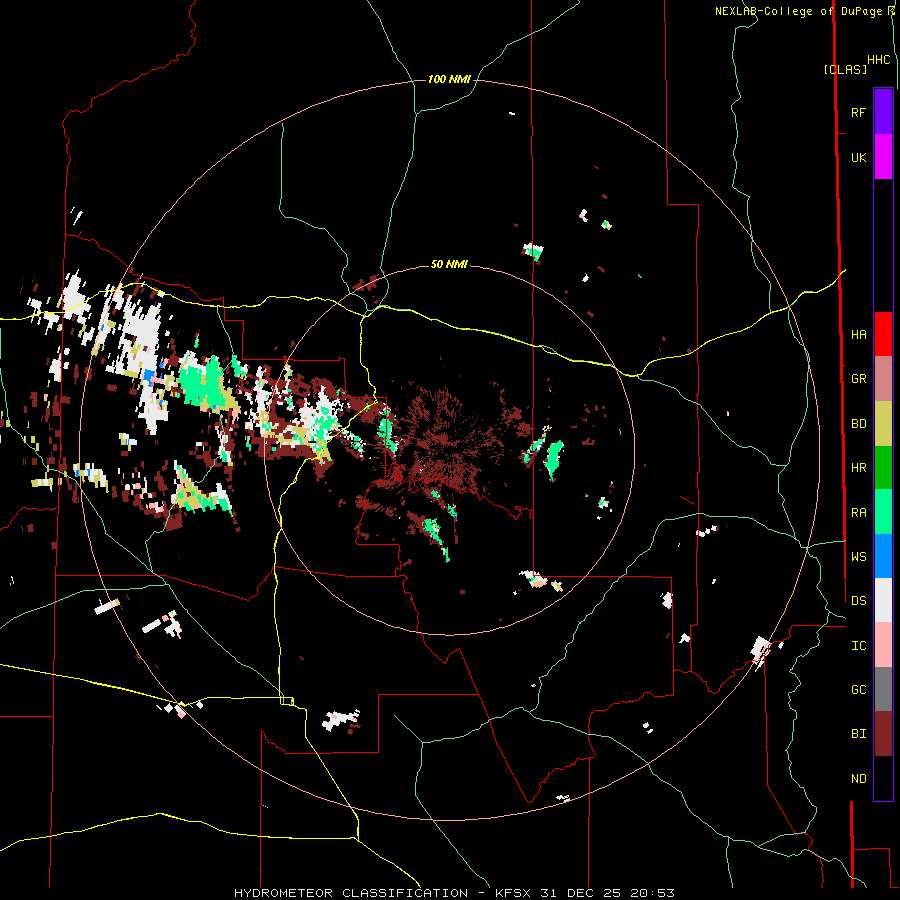Click the "ND" legend label

click(x=858, y=779)
